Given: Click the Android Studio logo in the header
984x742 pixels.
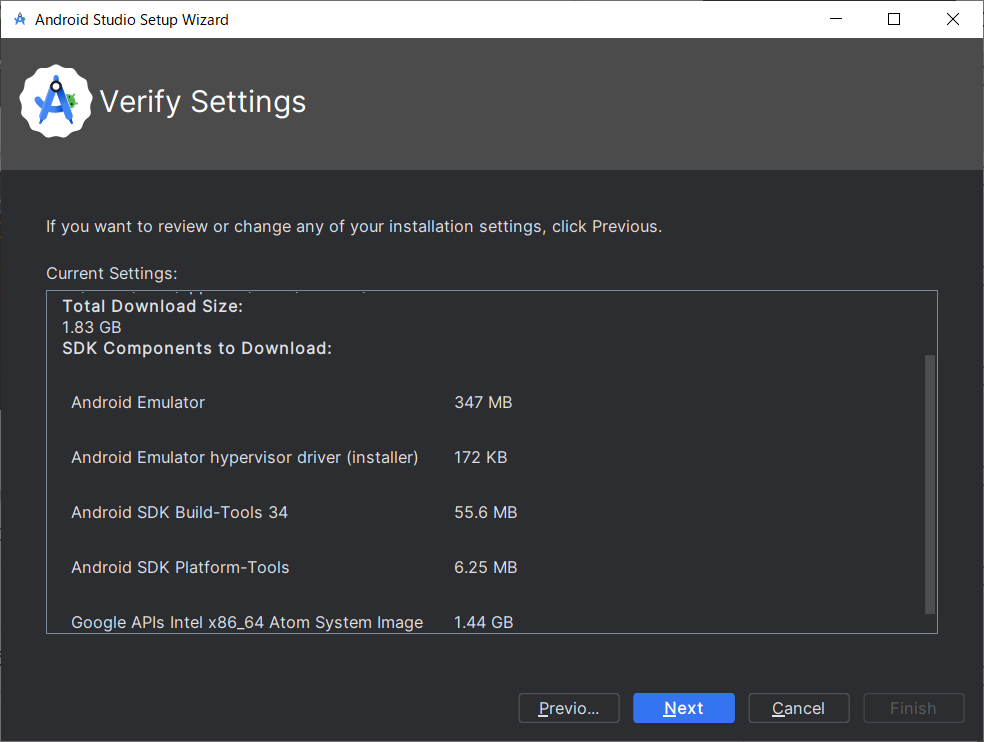Looking at the screenshot, I should pyautogui.click(x=56, y=102).
